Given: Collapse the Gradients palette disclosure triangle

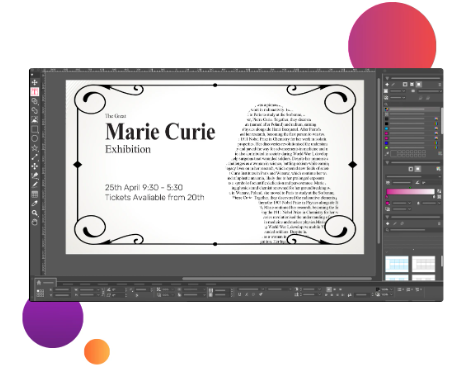Looking at the screenshot, I should pyautogui.click(x=387, y=163).
